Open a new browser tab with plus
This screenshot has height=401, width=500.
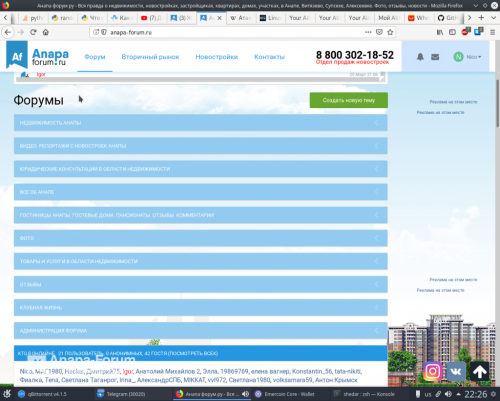click(481, 18)
